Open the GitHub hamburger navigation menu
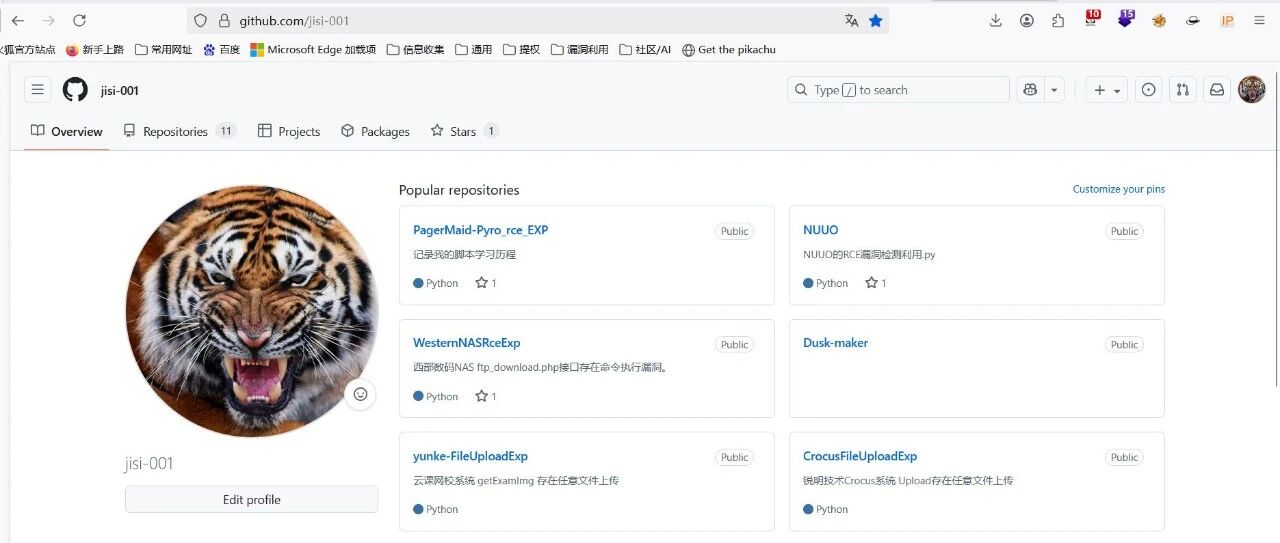This screenshot has height=543, width=1280. (37, 90)
